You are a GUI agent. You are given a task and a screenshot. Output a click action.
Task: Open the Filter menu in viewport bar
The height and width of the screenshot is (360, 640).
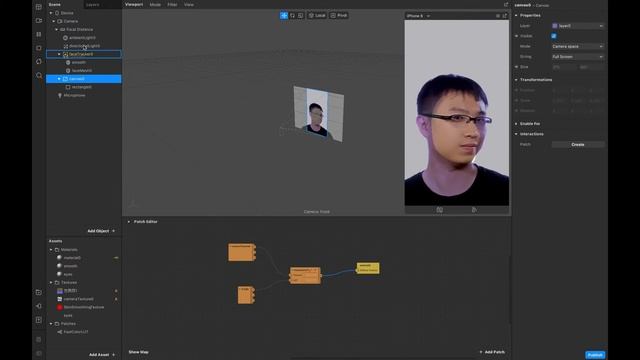[172, 4]
